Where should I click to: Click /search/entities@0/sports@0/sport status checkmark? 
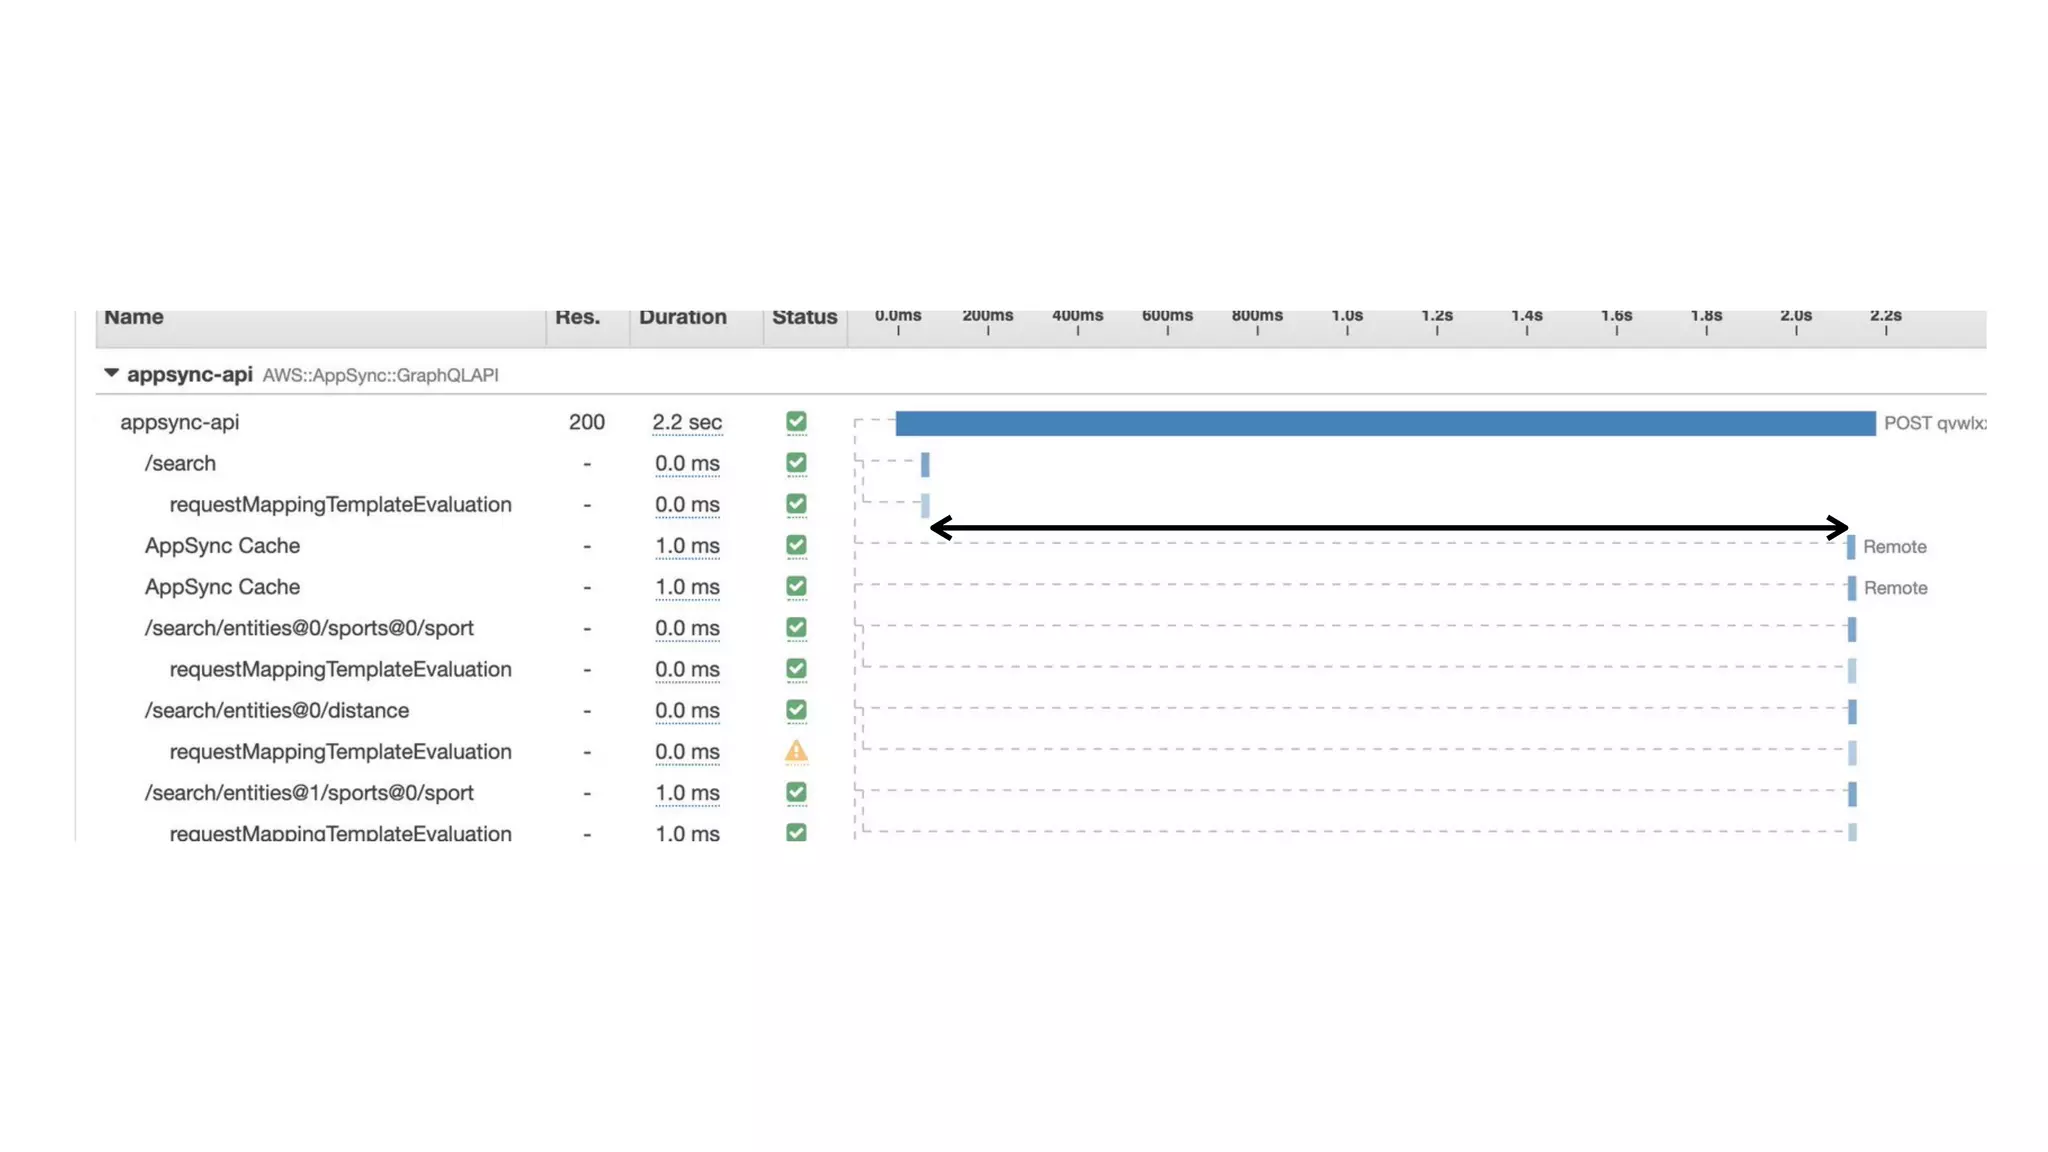(796, 628)
